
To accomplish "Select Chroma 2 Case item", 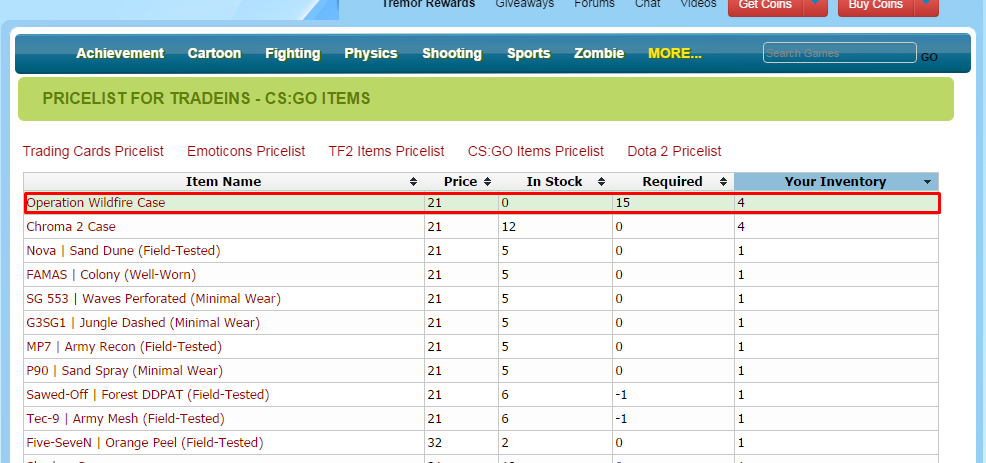I will [71, 226].
